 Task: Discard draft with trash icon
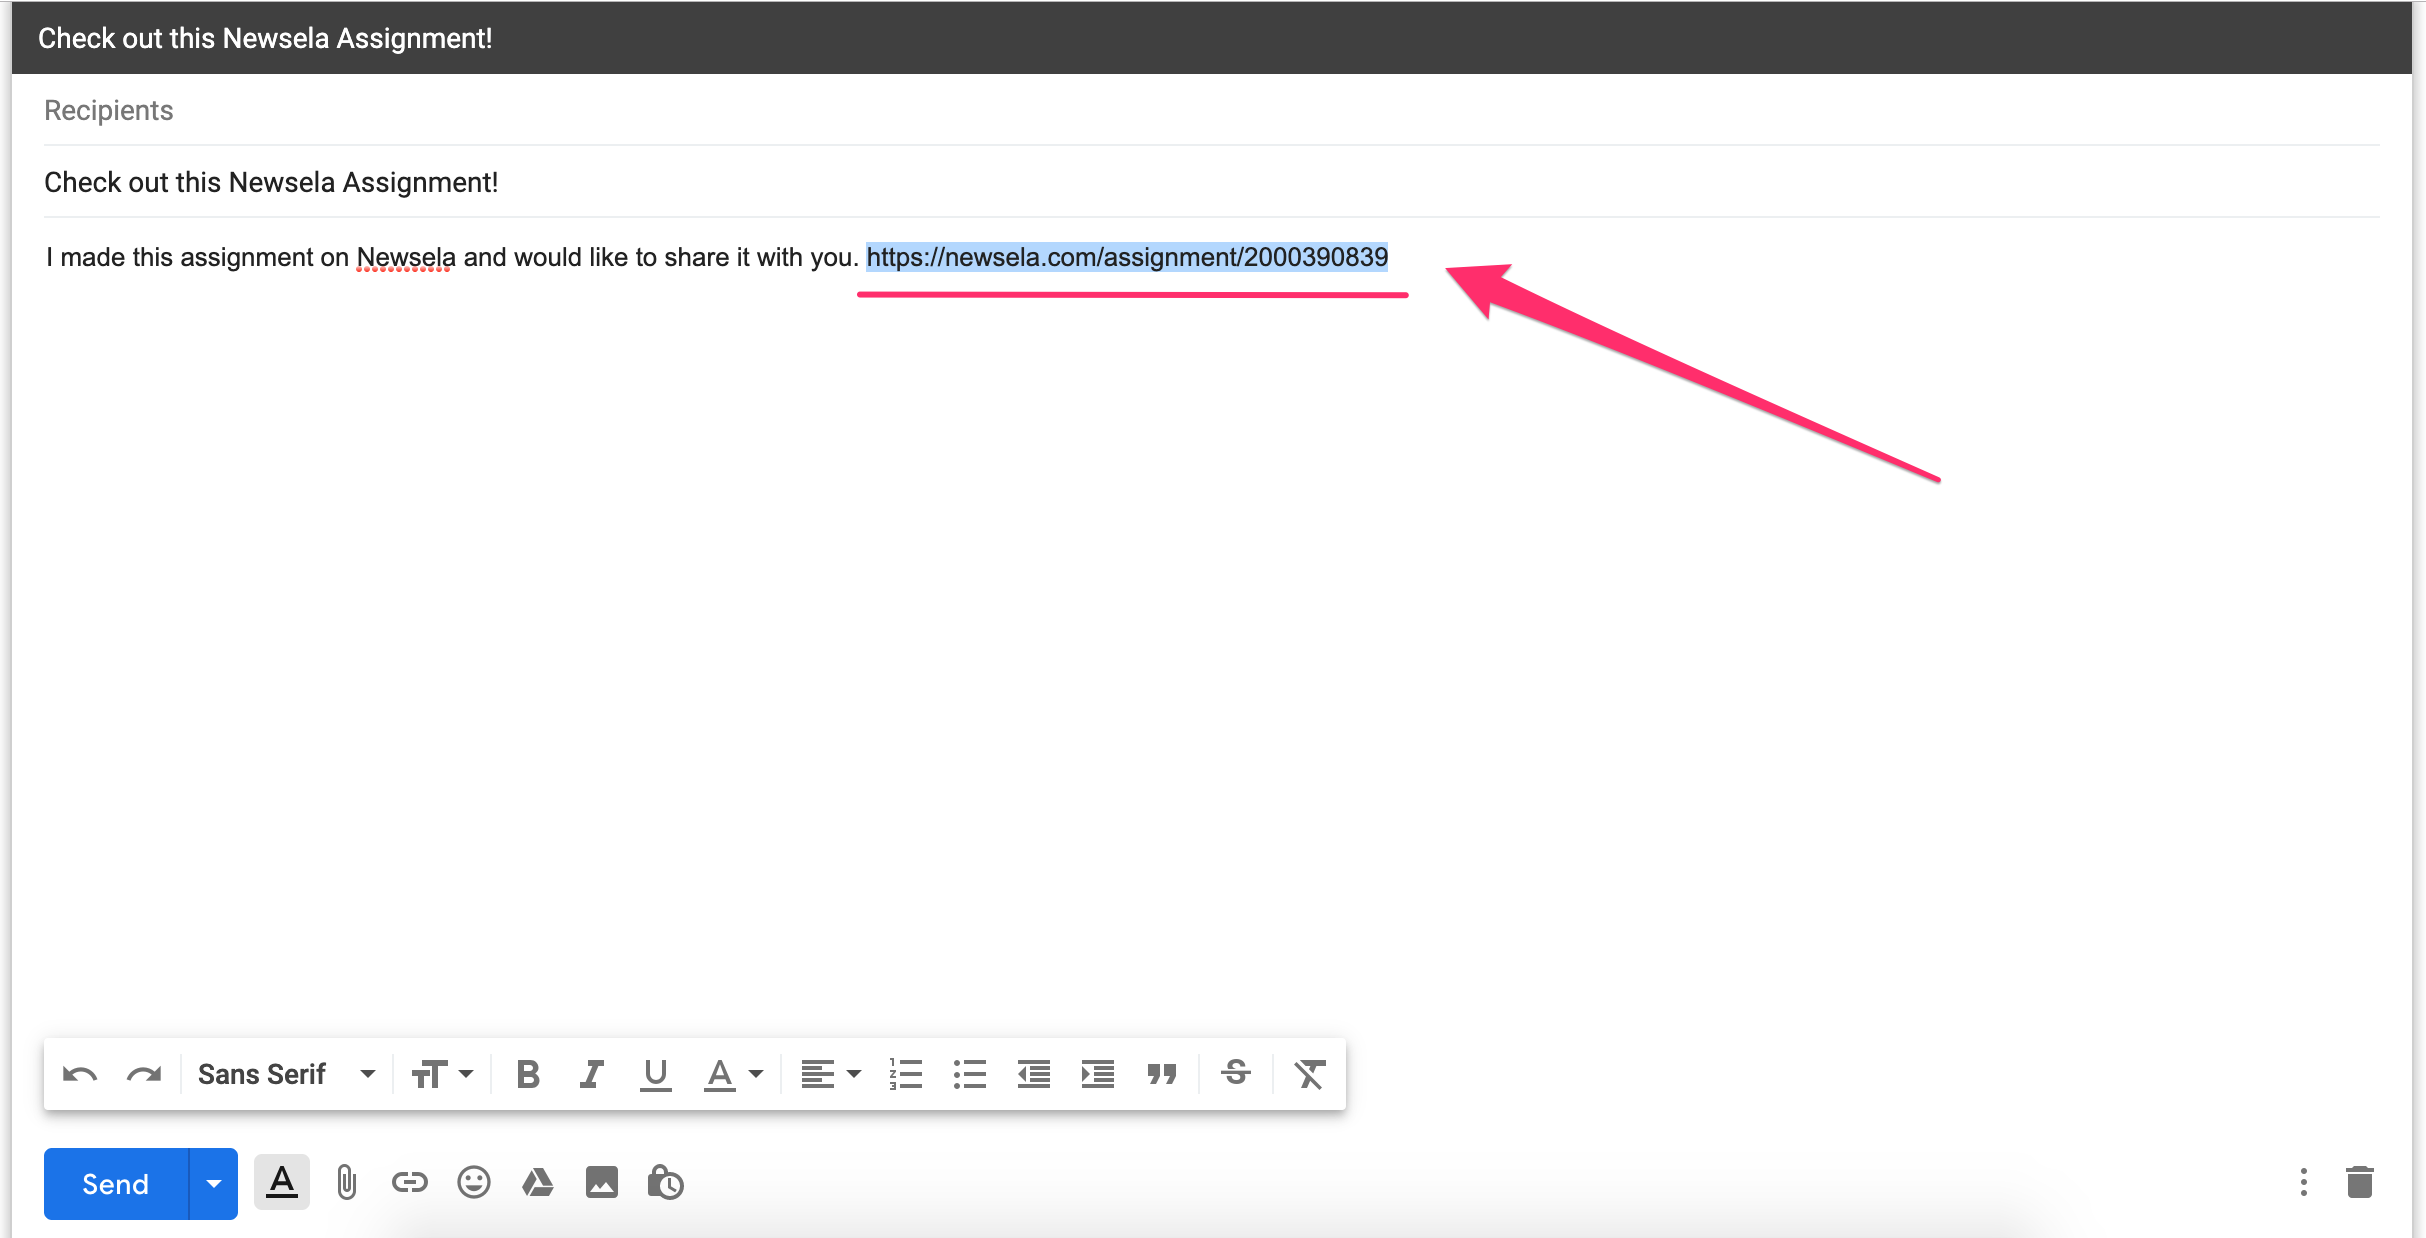tap(2360, 1182)
